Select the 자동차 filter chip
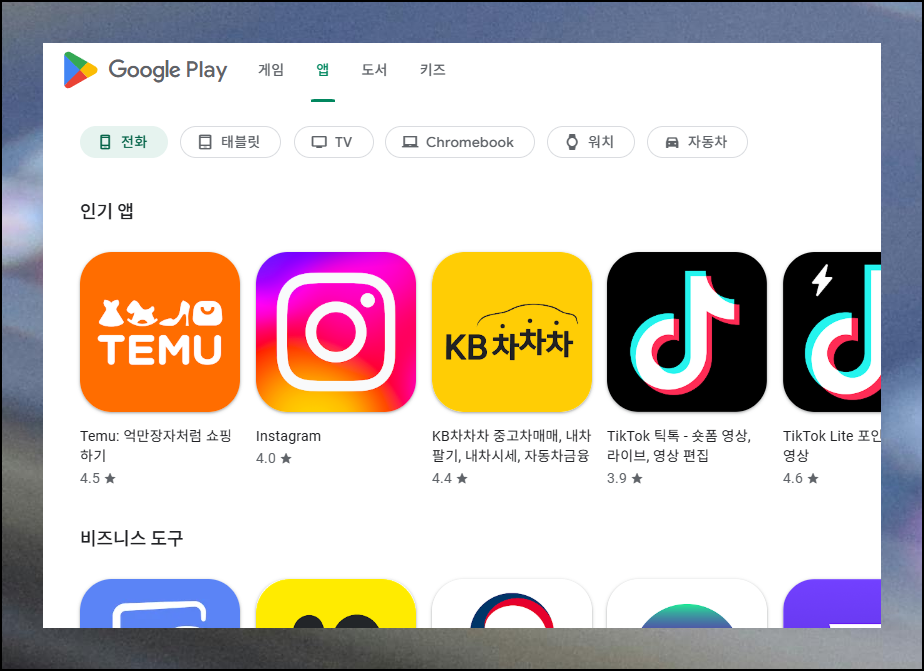This screenshot has height=671, width=924. pos(697,142)
